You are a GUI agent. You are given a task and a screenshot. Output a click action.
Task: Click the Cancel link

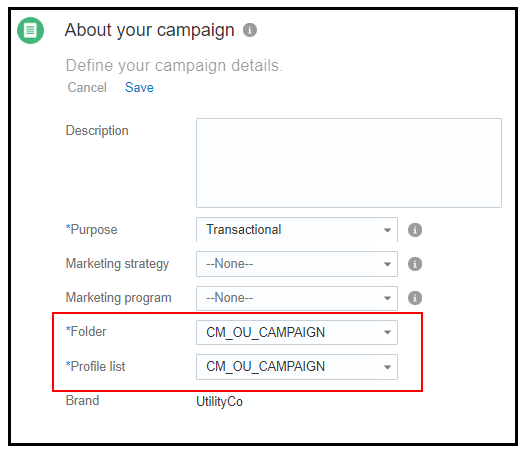coord(87,87)
